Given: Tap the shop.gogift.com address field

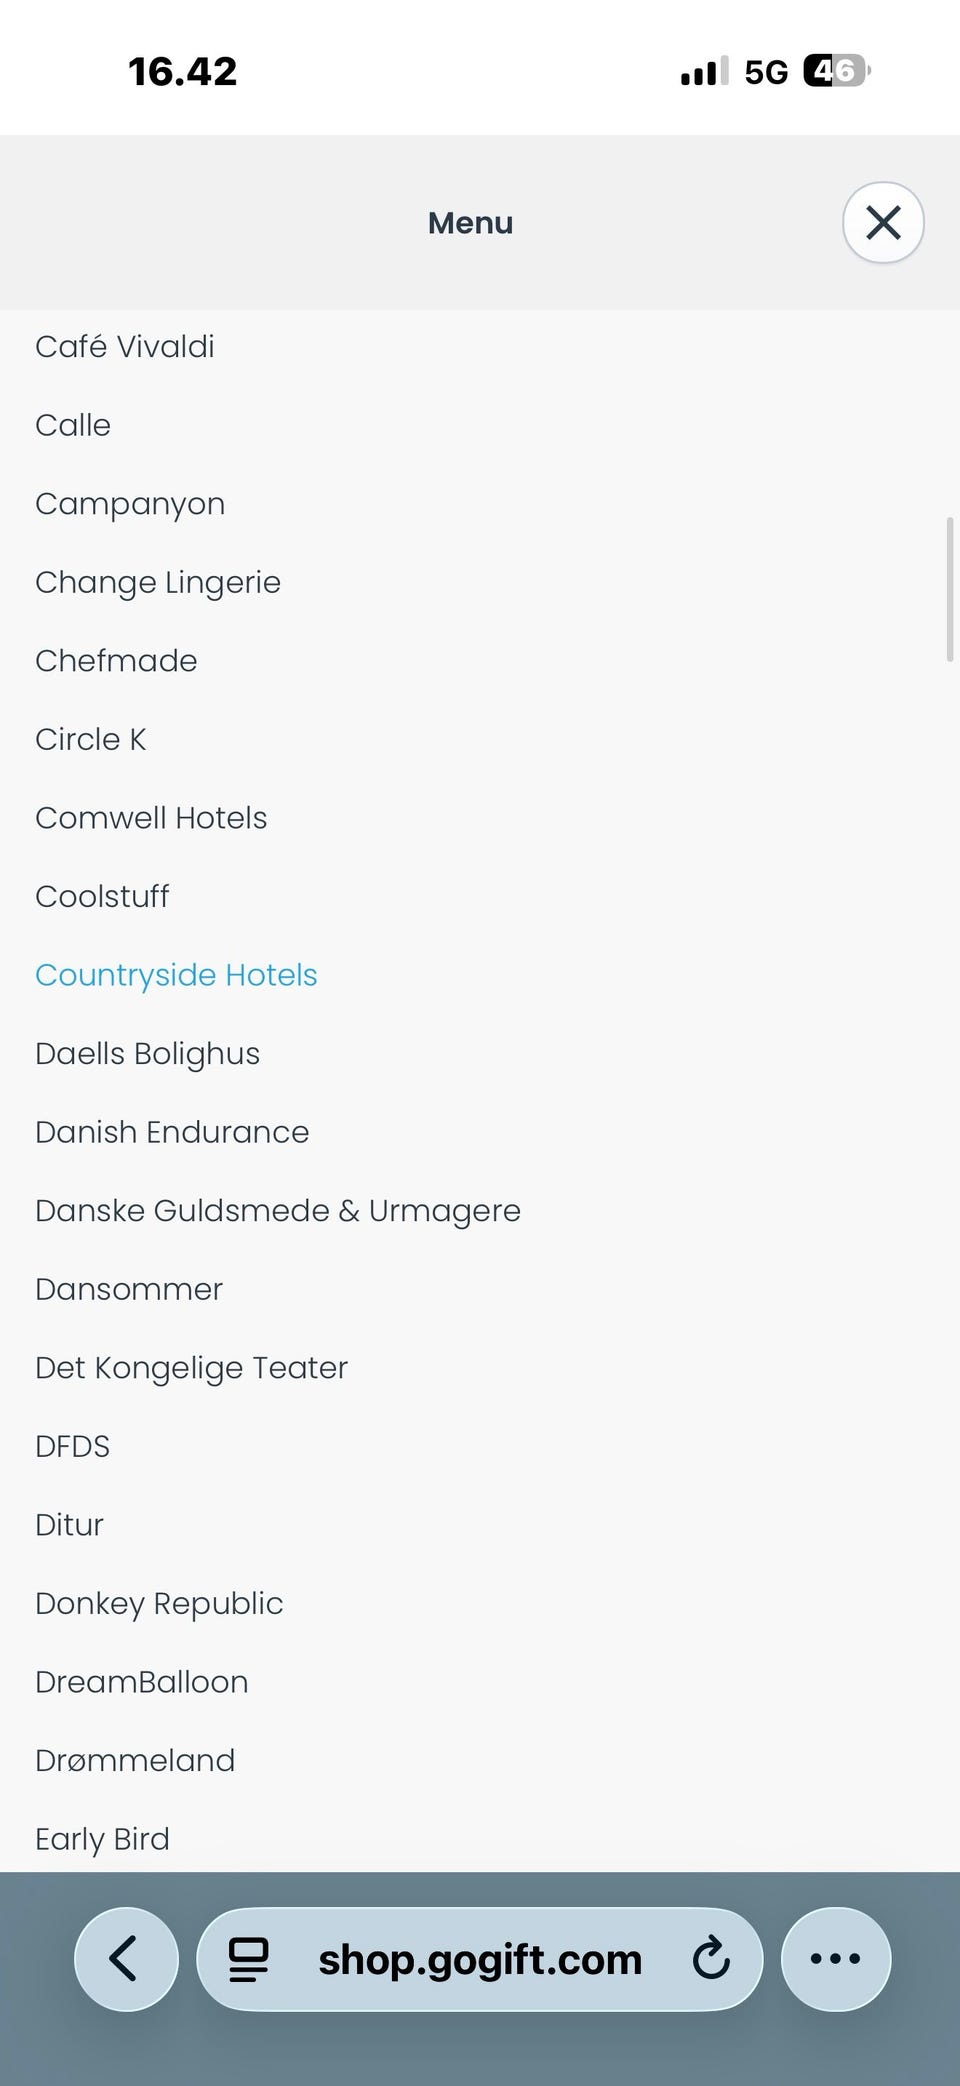Looking at the screenshot, I should click(x=480, y=1959).
